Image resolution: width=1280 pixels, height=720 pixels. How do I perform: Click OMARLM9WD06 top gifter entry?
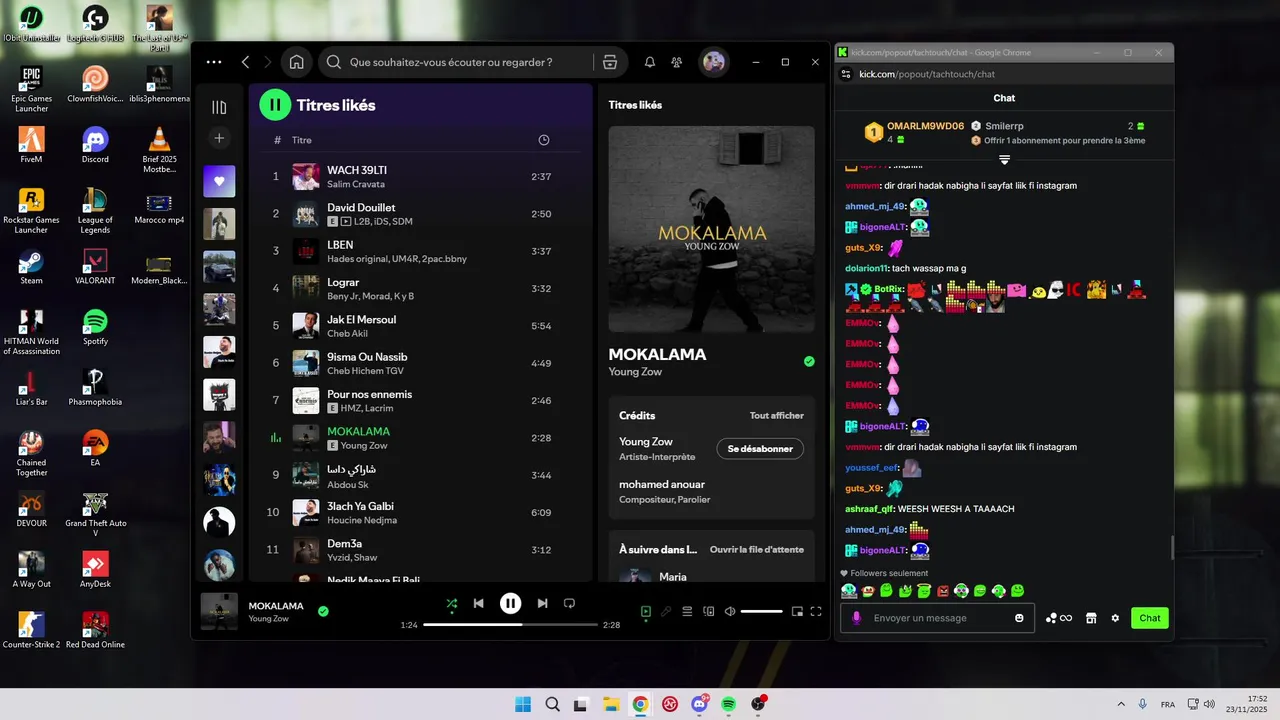914,132
